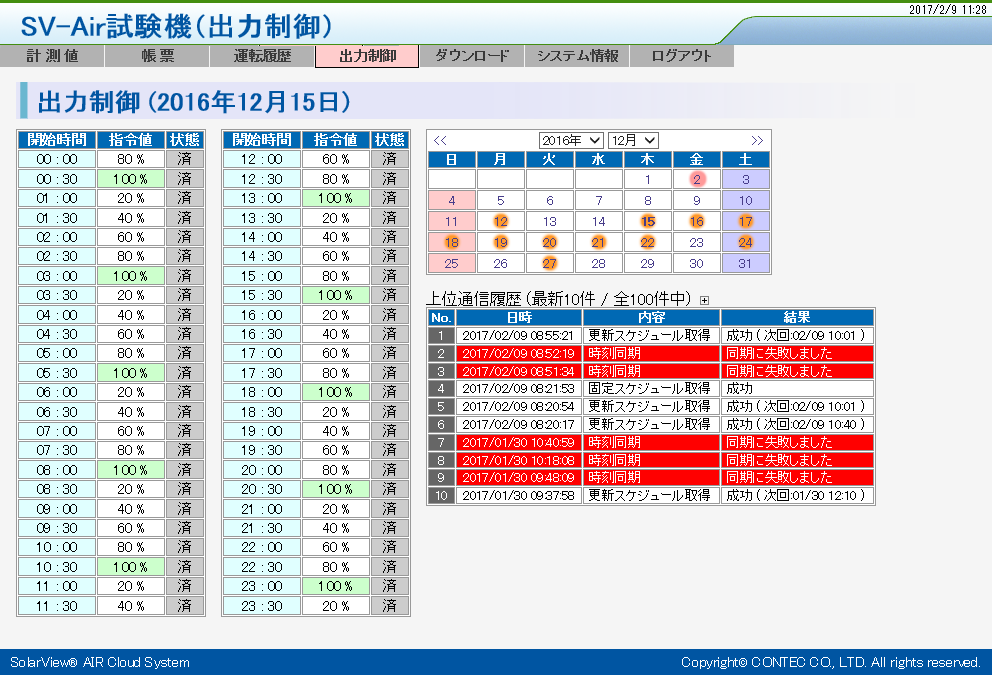Select Saturday date 24 on calendar
Image resolution: width=992 pixels, height=675 pixels.
pos(745,242)
